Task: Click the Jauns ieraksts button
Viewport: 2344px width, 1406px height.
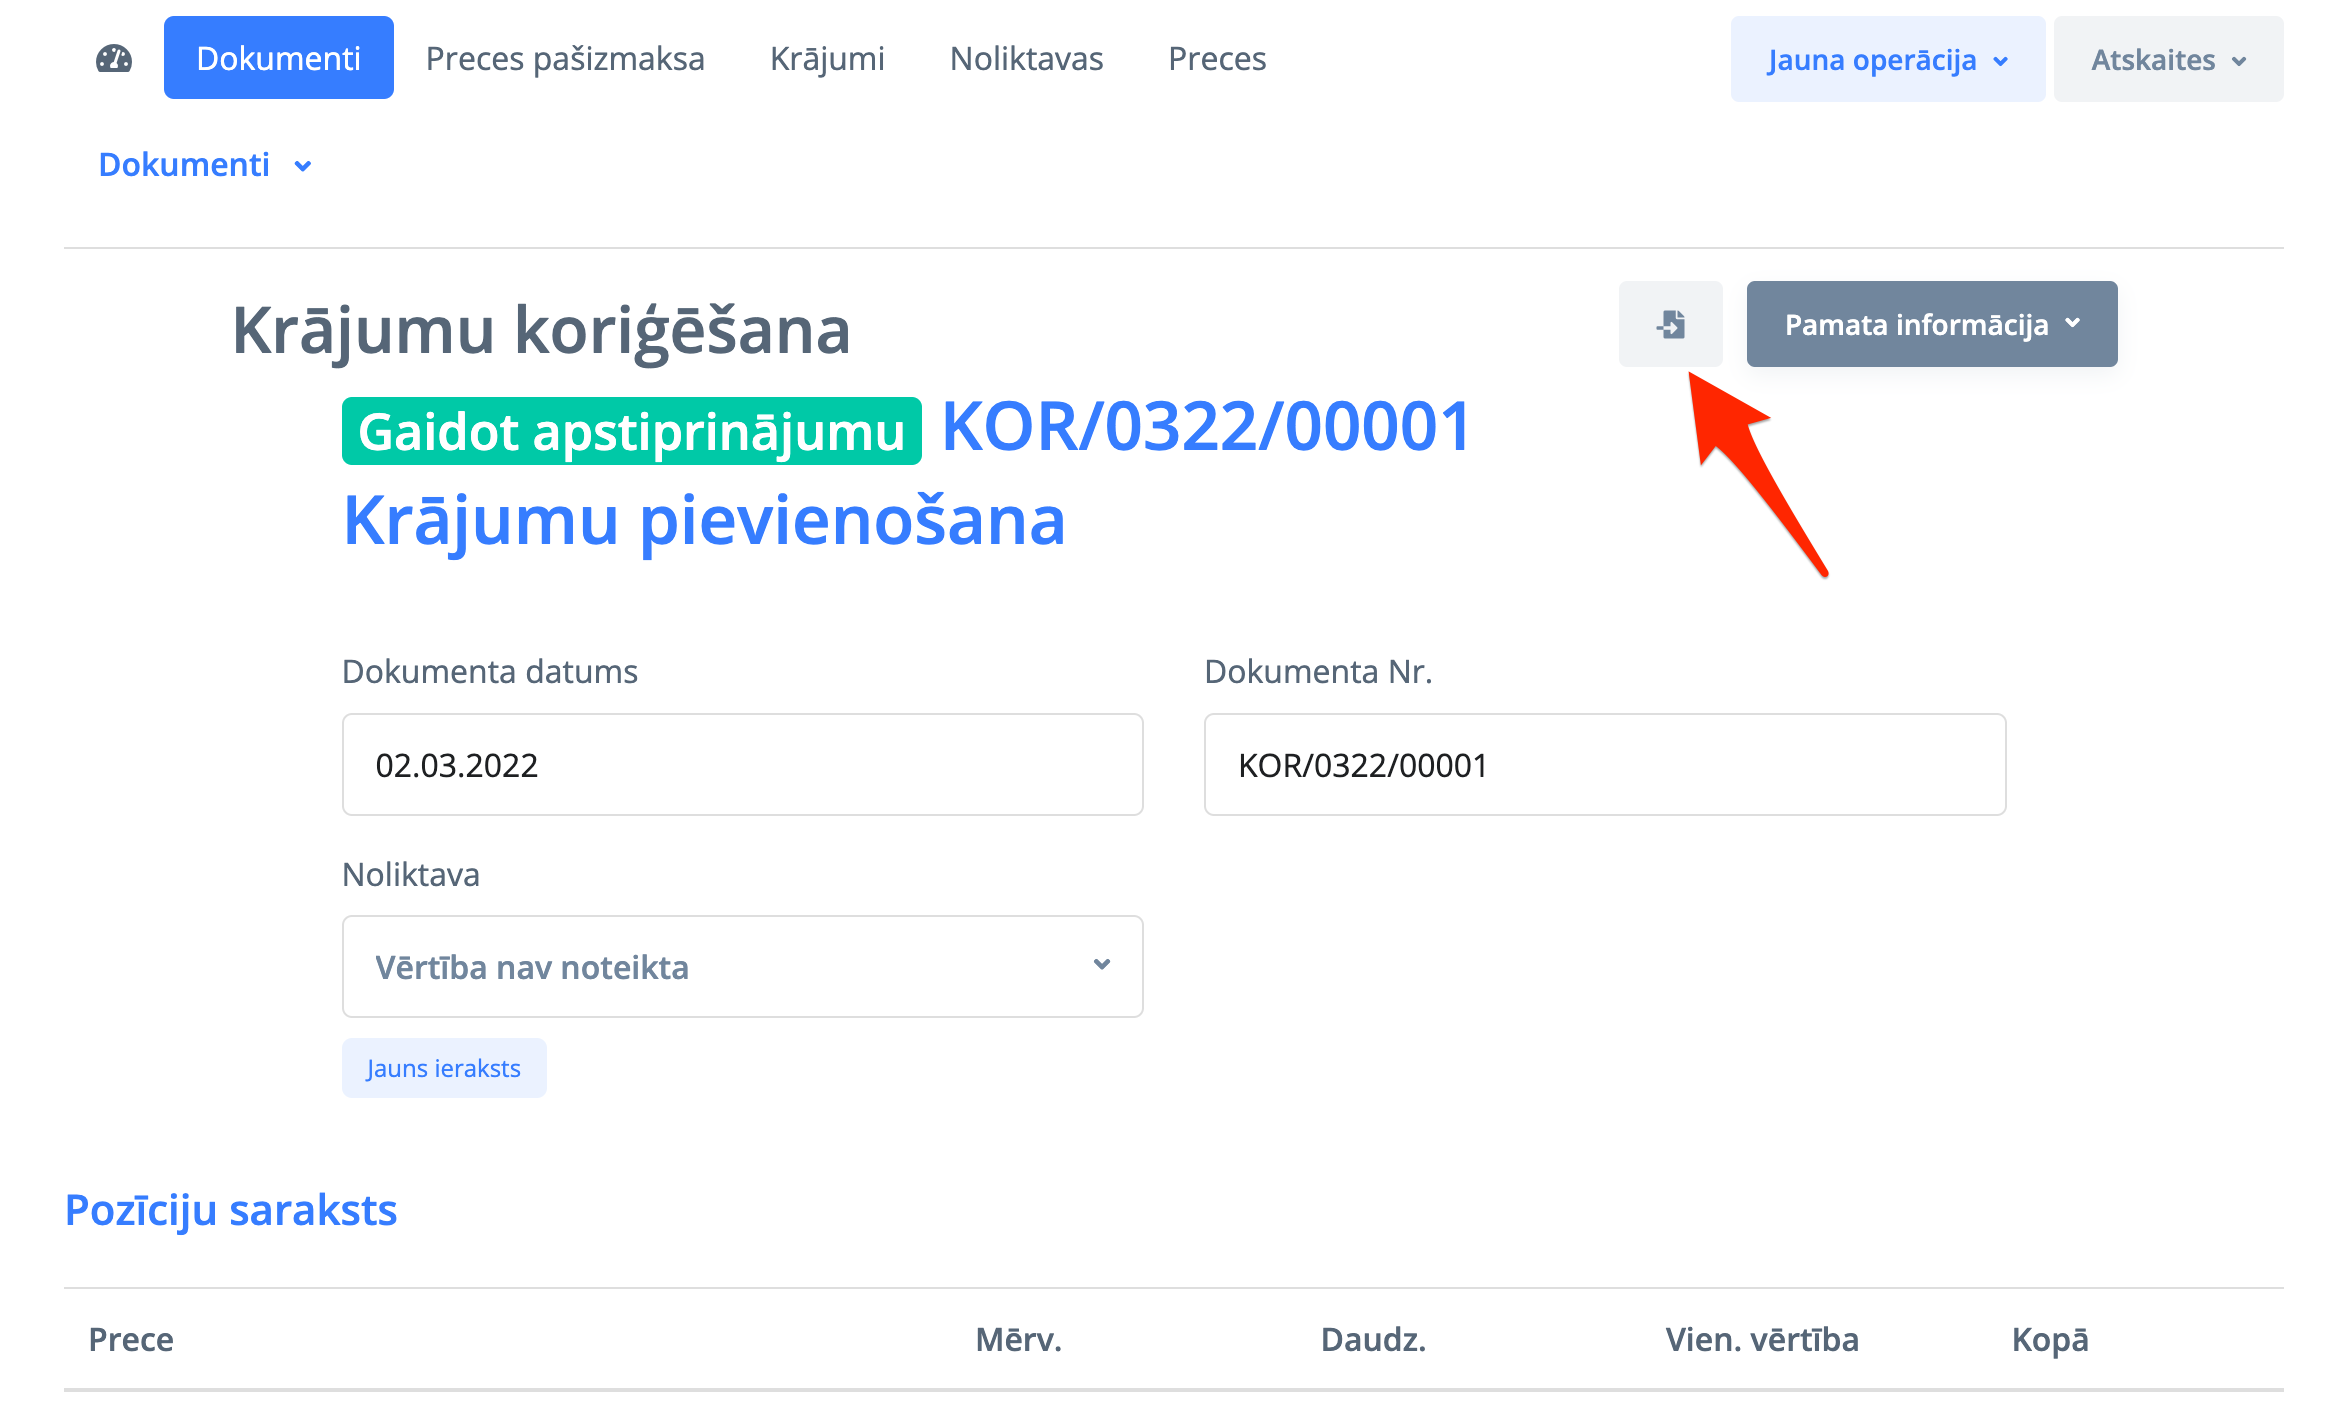Action: pyautogui.click(x=444, y=1068)
